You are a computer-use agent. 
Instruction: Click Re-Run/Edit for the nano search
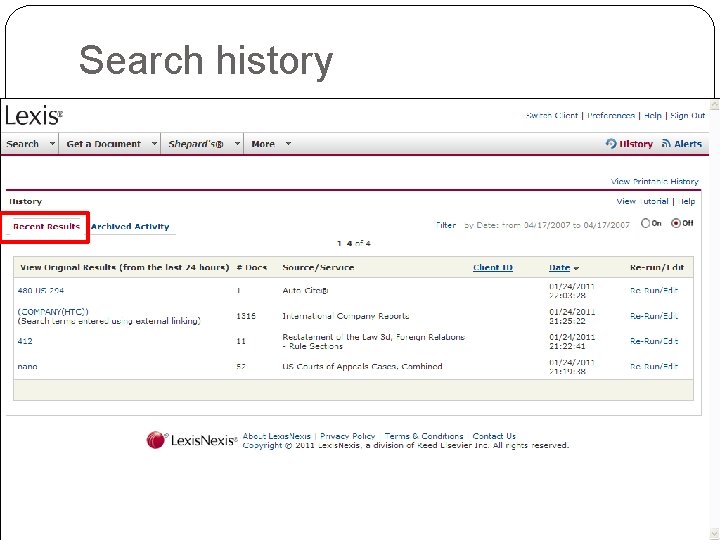(654, 366)
